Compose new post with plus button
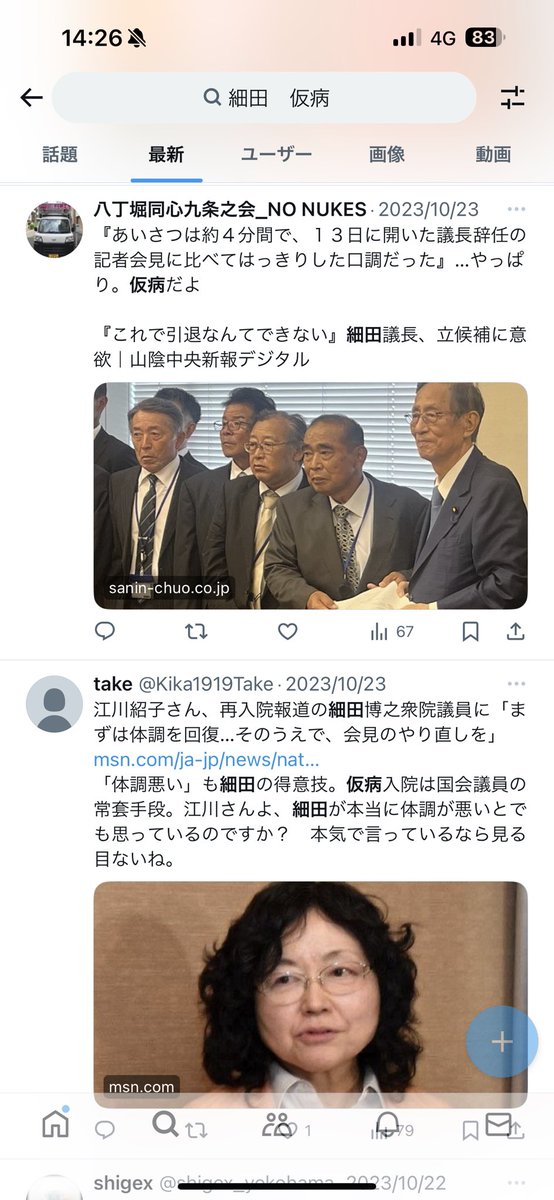The image size is (554, 1200). tap(502, 1041)
